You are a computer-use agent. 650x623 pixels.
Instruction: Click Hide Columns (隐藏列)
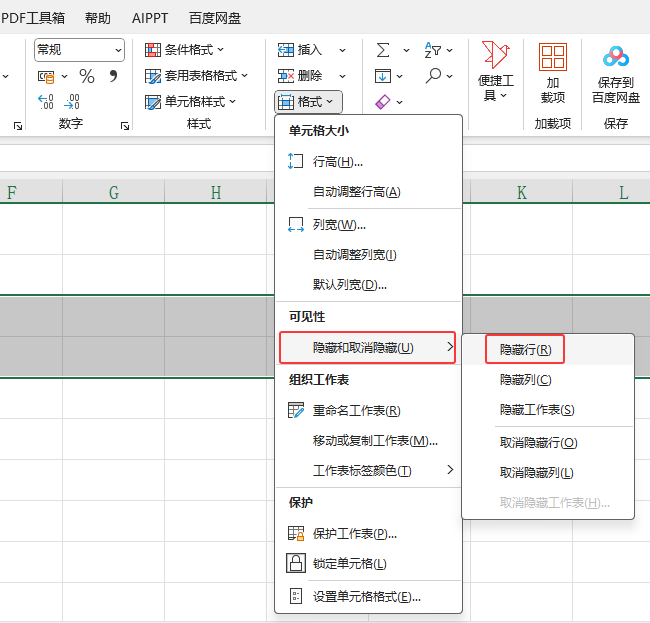pyautogui.click(x=548, y=380)
